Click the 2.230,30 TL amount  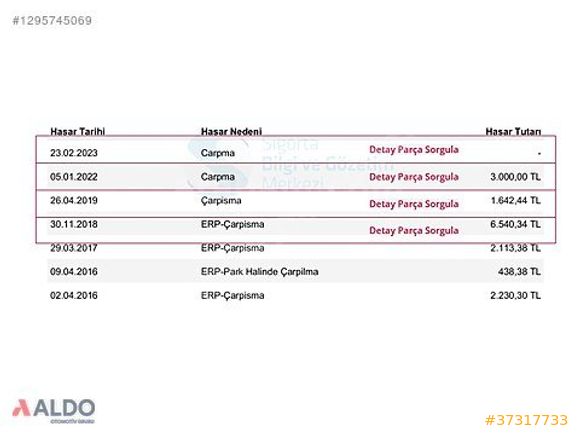pyautogui.click(x=515, y=296)
